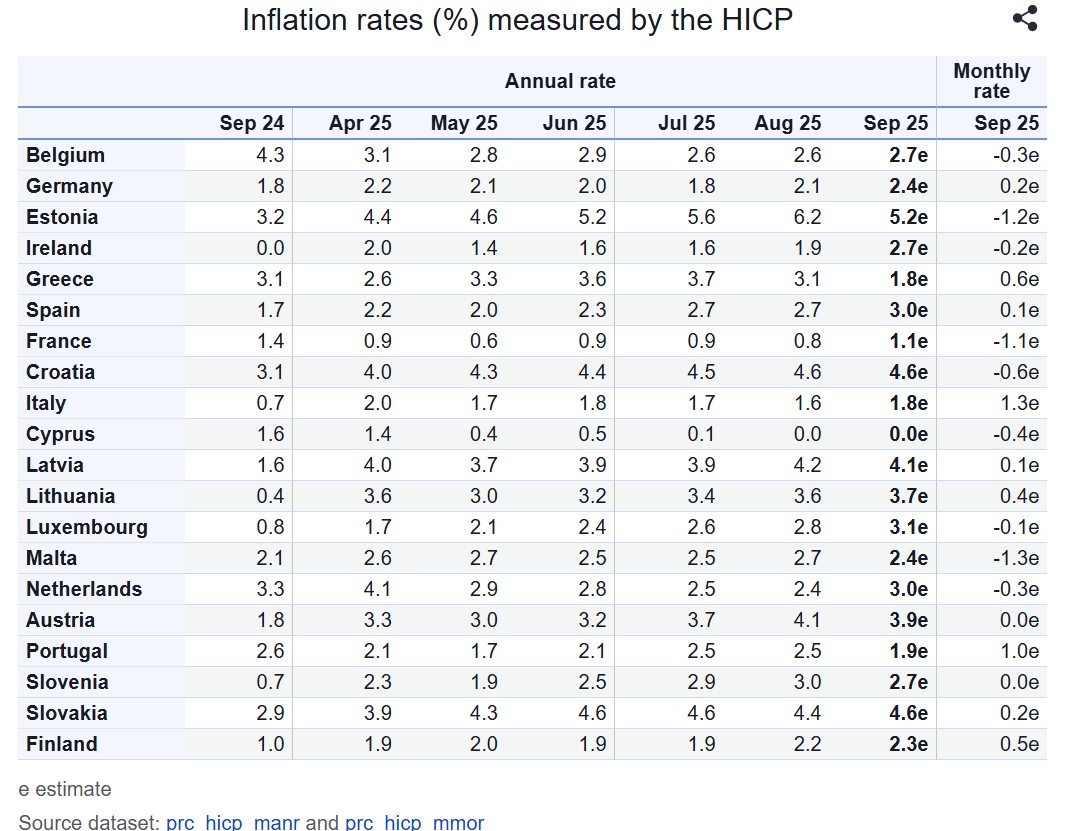Click the Netherlands row label
The image size is (1082, 831).
click(x=84, y=589)
